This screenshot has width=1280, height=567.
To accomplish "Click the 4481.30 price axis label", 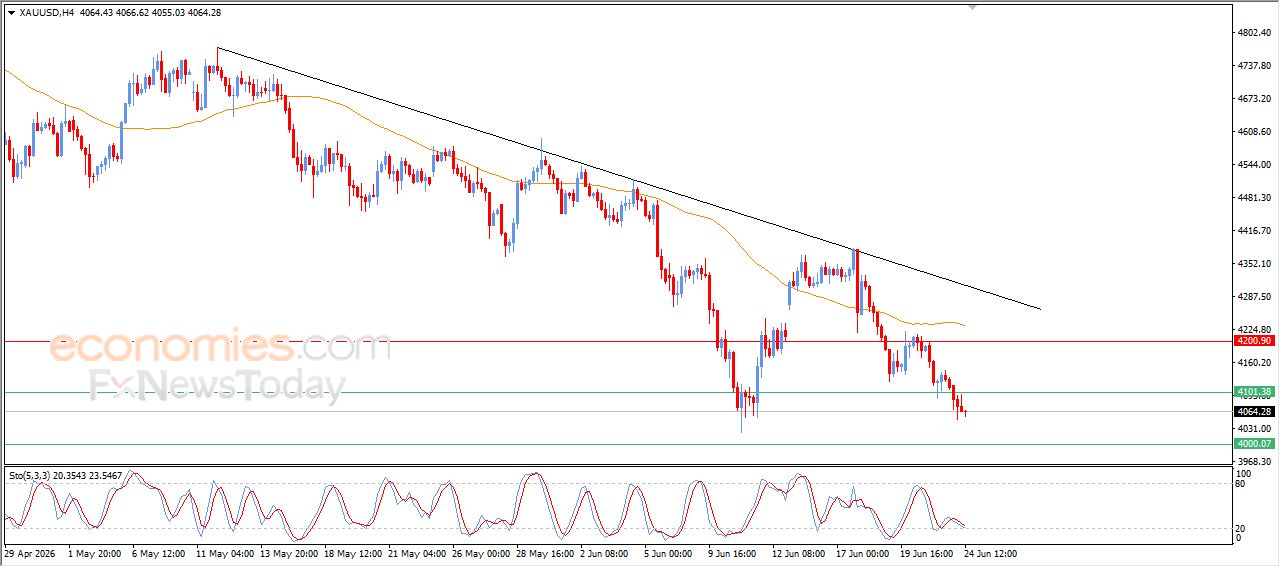I will tap(1256, 198).
